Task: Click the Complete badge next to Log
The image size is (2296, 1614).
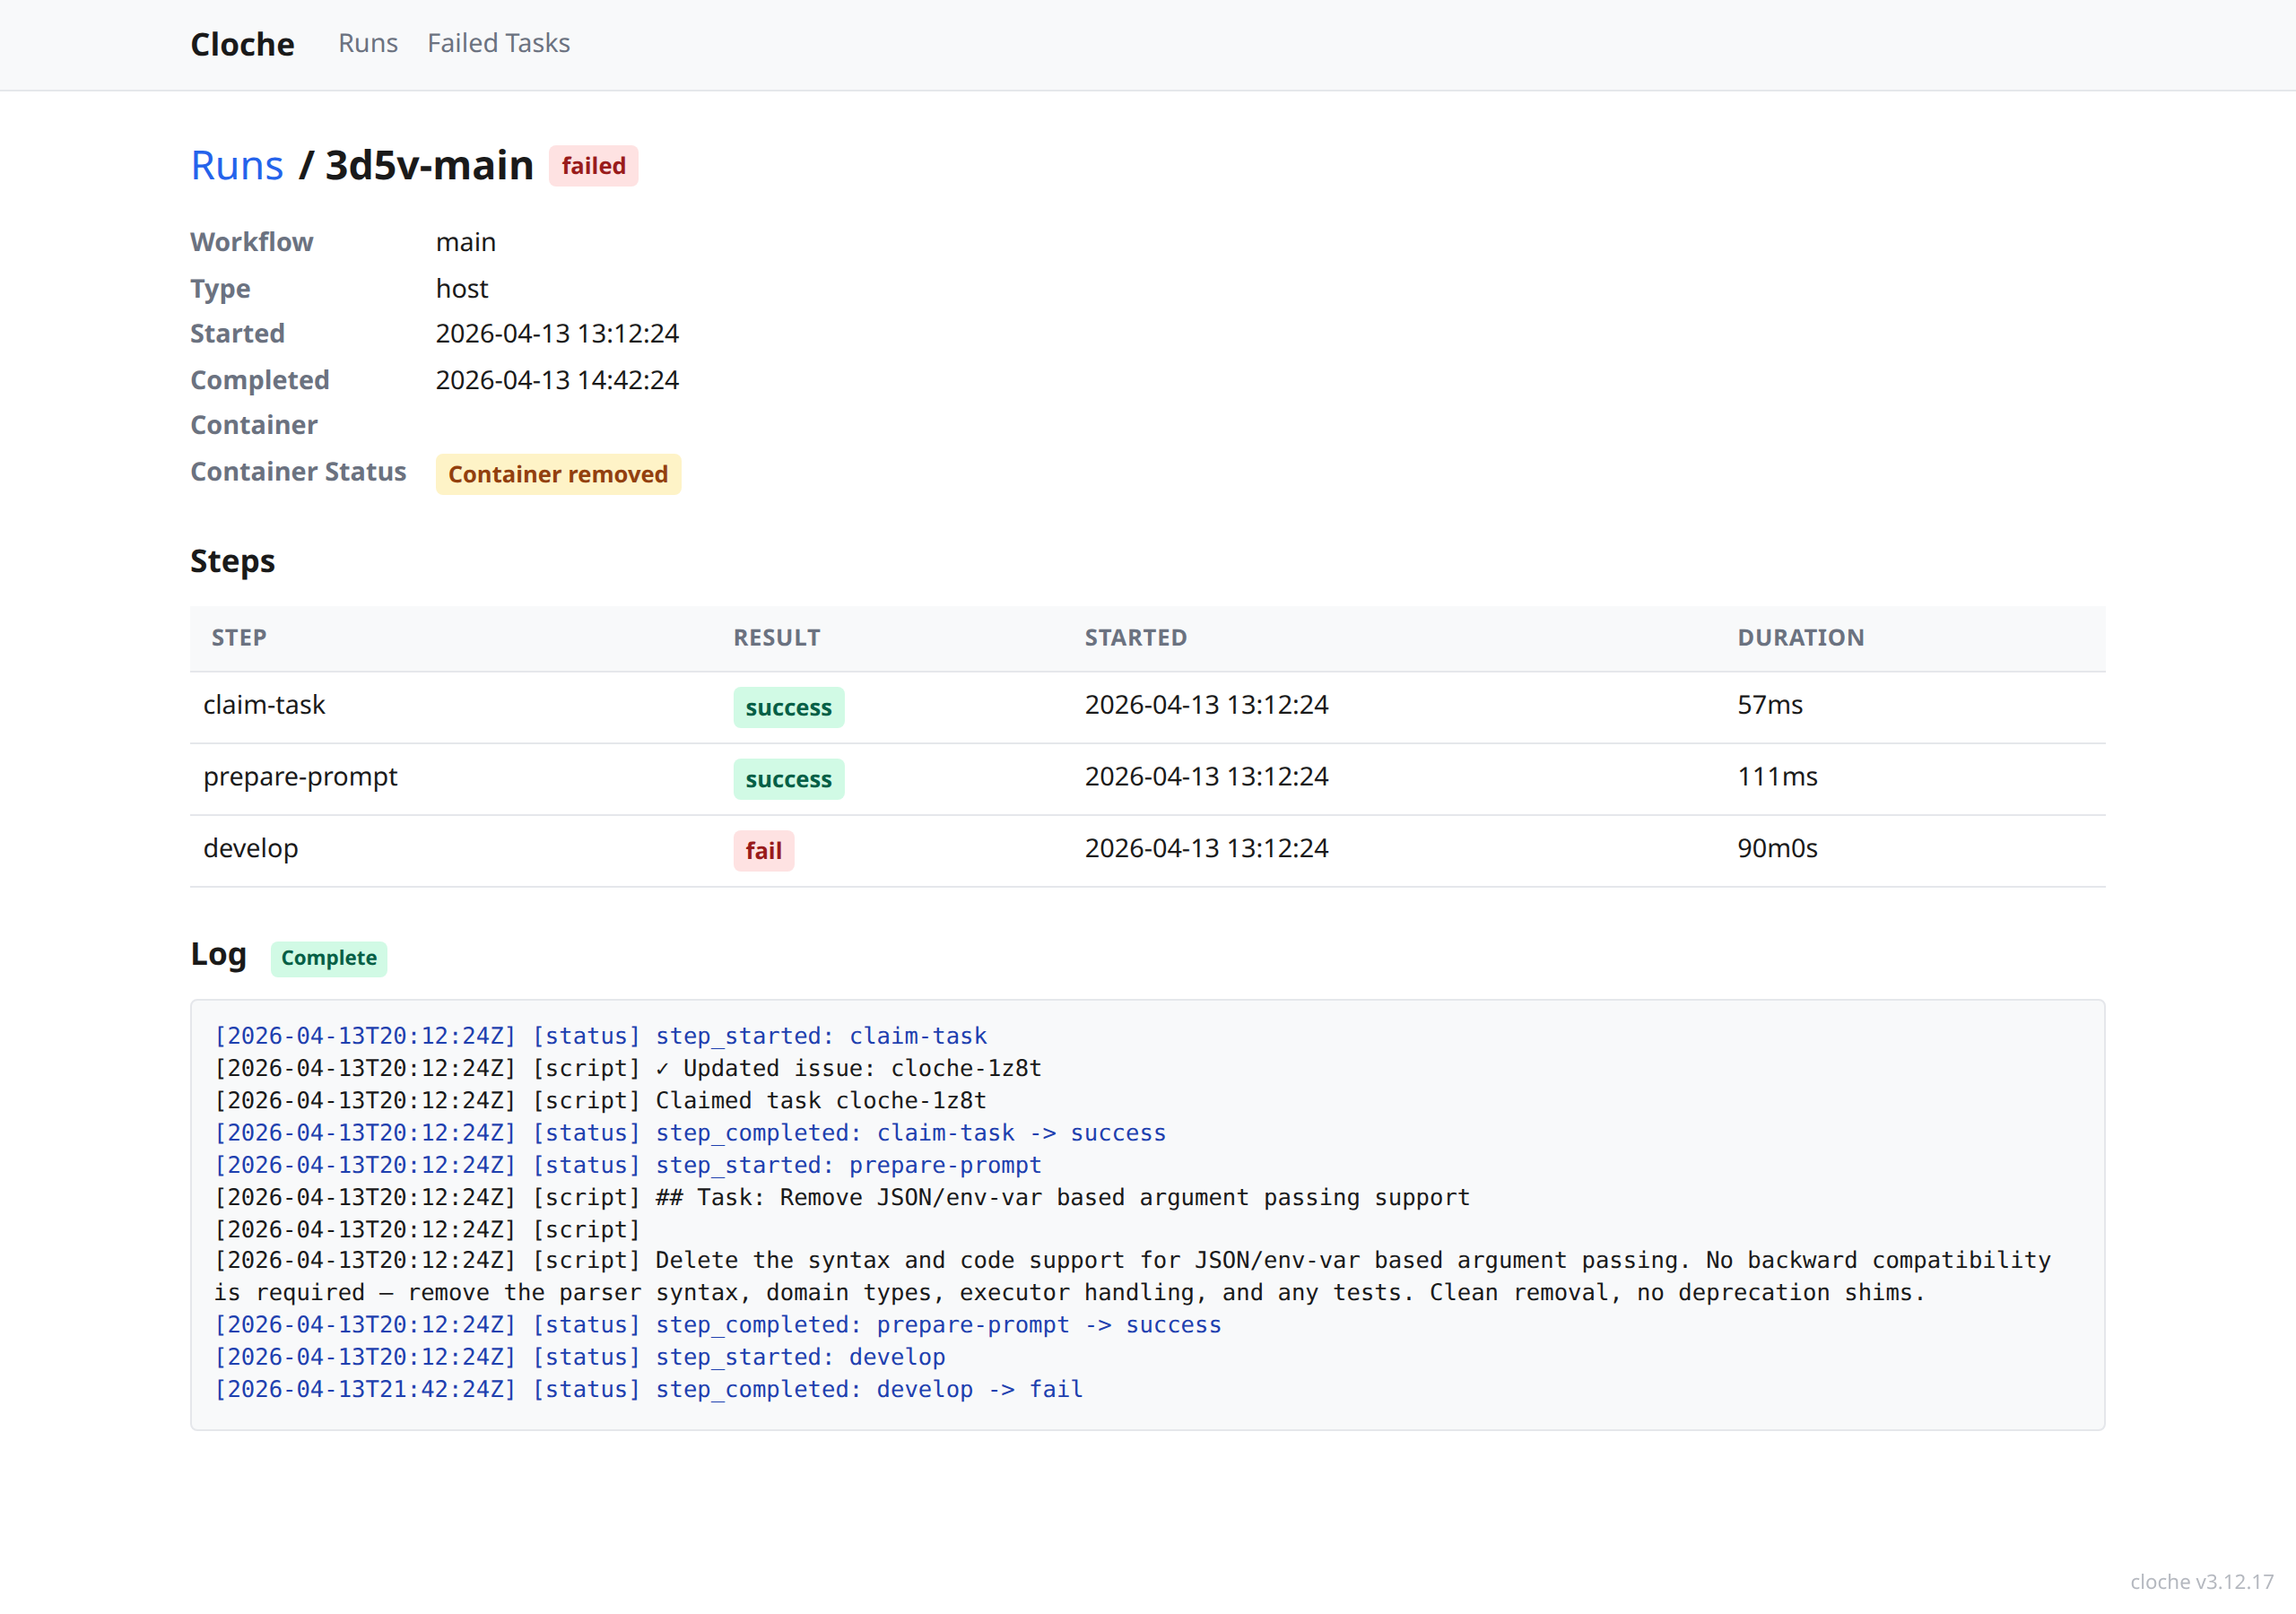Action: pos(329,958)
